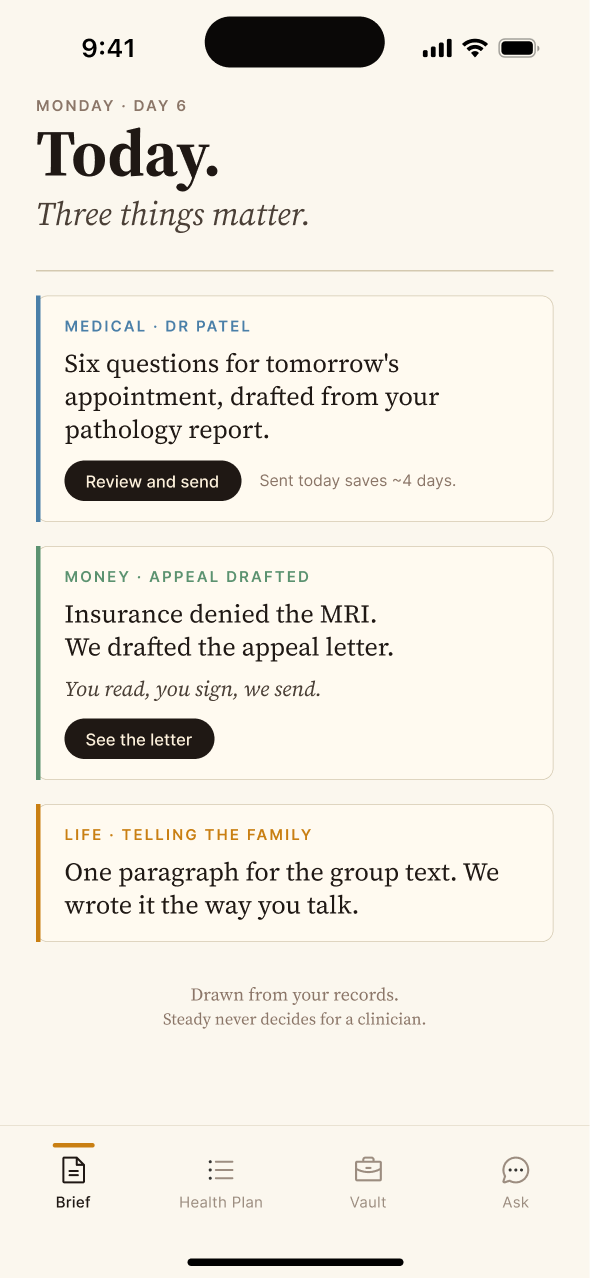Tap the cellular signal bars icon
Viewport: 590px width, 1278px height.
click(x=437, y=48)
